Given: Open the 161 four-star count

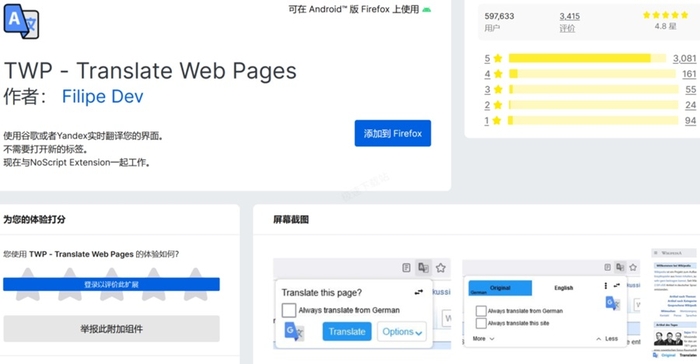Looking at the screenshot, I should (x=689, y=74).
